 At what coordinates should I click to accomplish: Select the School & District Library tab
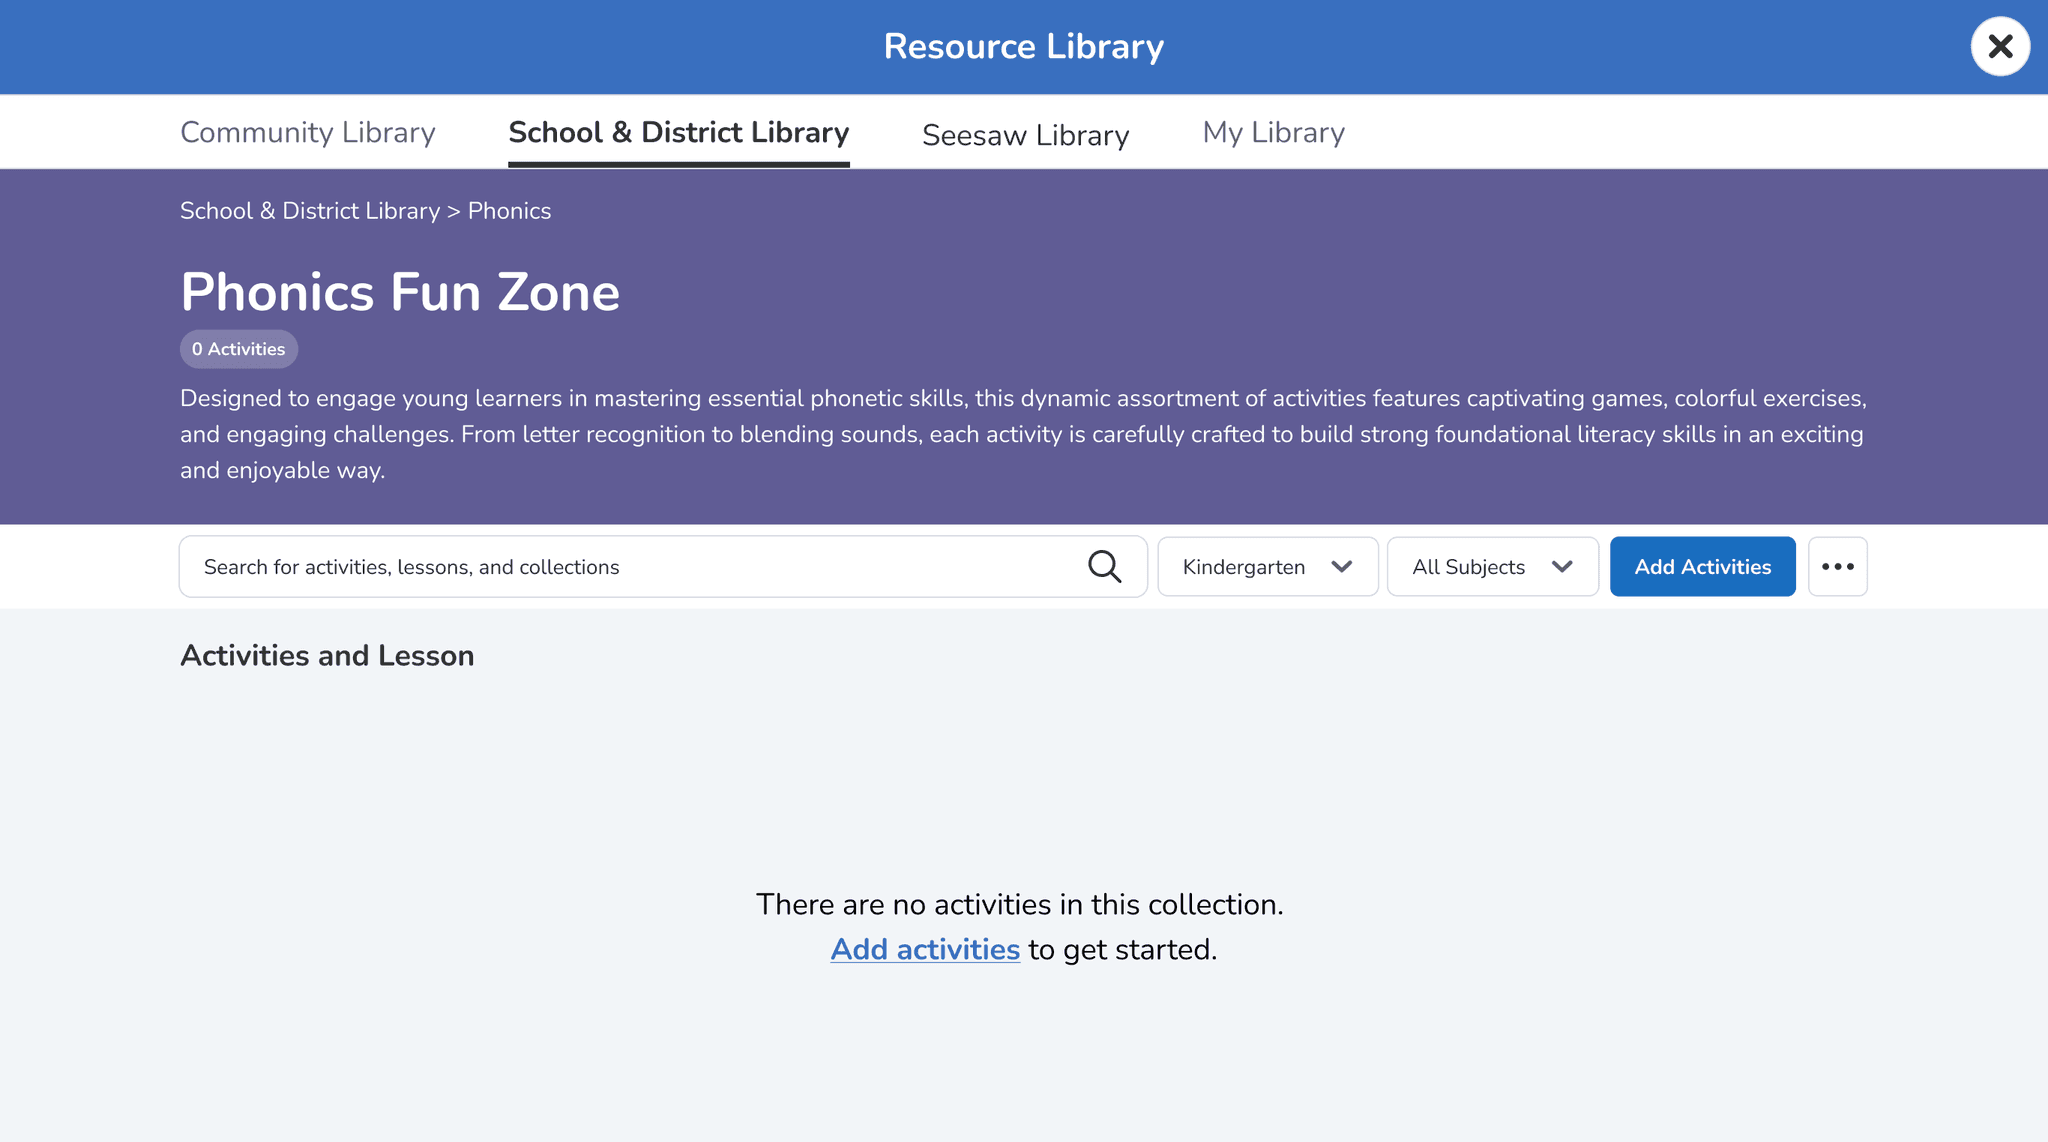678,132
